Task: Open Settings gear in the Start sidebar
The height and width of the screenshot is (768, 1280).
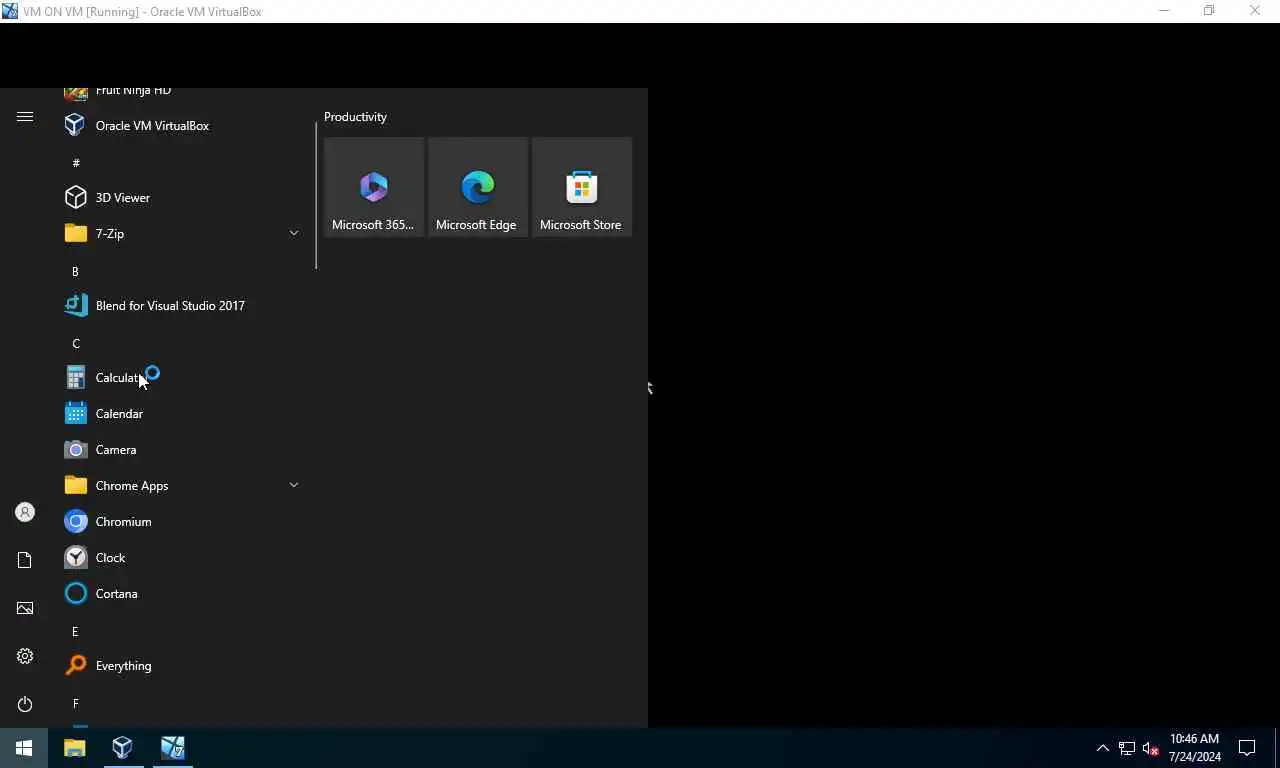Action: coord(25,656)
